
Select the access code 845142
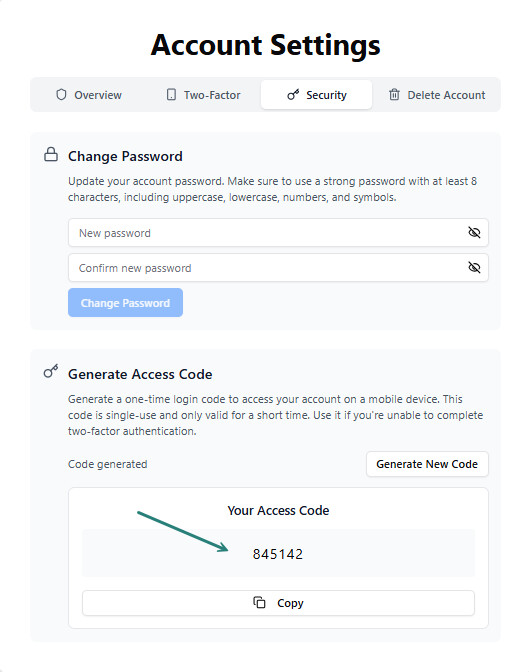tap(278, 554)
